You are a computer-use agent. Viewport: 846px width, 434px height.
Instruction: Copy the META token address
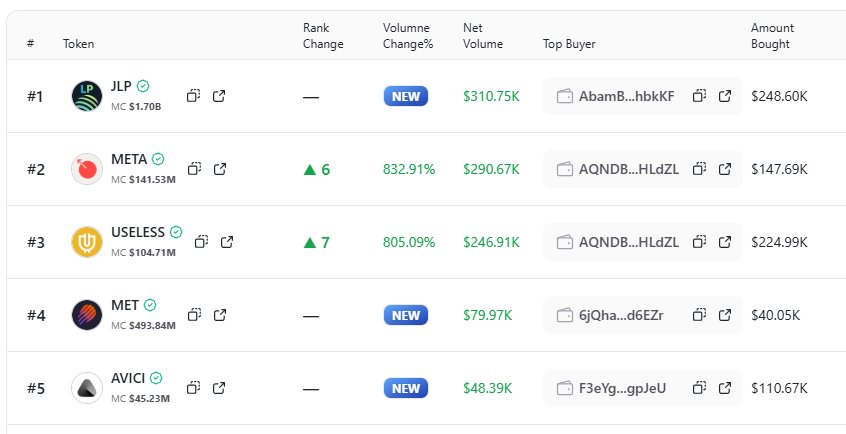coord(194,169)
